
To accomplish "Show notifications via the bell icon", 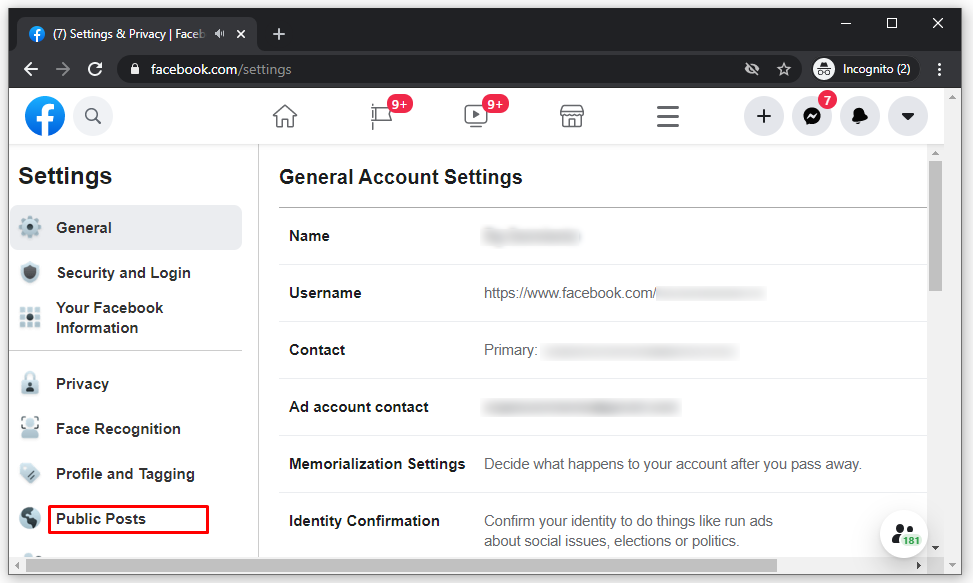I will (859, 116).
